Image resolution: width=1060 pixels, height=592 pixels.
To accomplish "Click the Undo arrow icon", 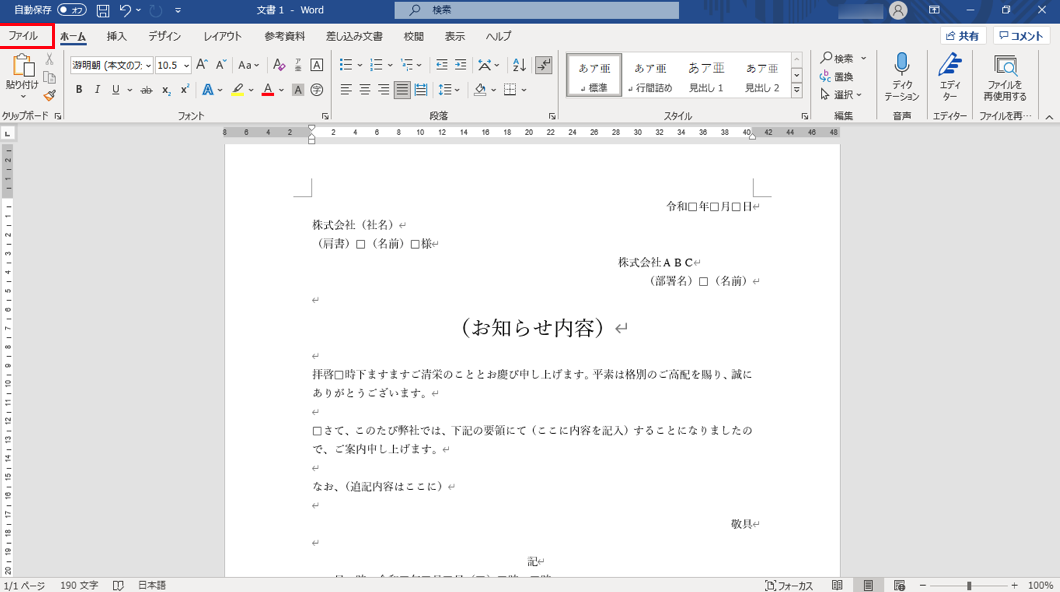I will 125,10.
